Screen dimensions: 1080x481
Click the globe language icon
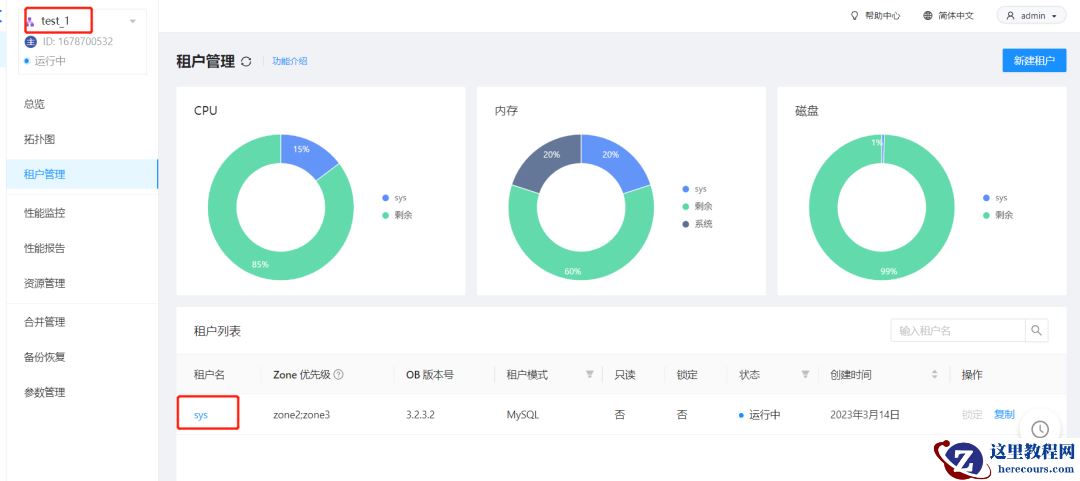928,16
